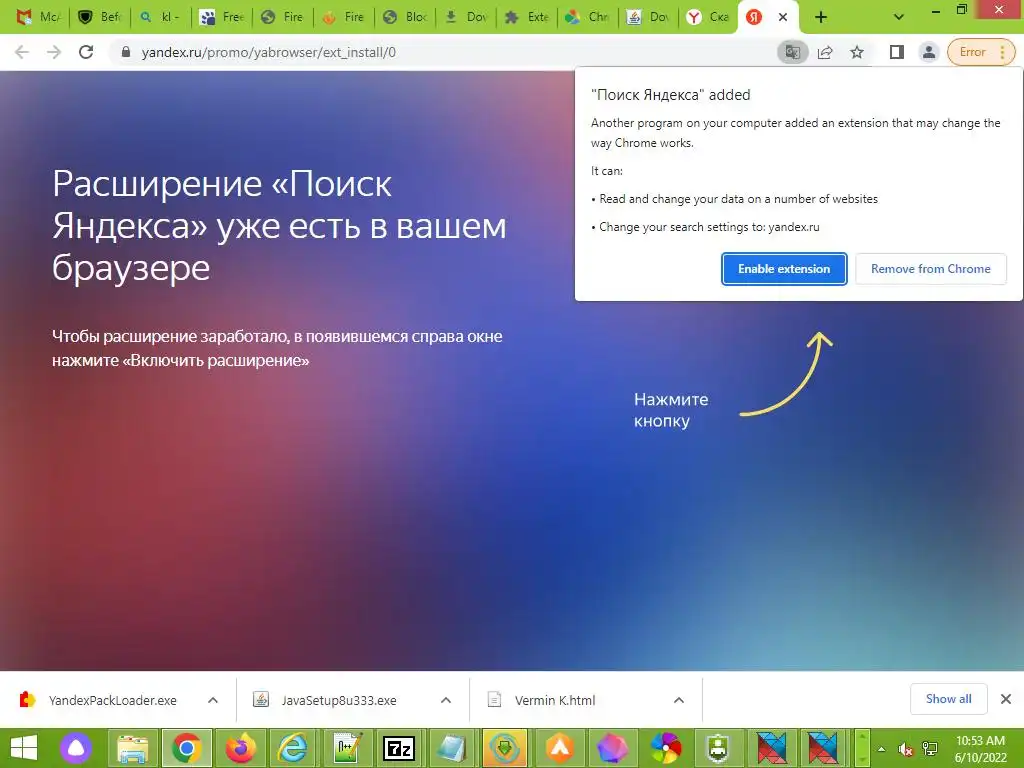Open the colorful pinwheel taskbar app
1024x768 pixels.
[x=666, y=748]
